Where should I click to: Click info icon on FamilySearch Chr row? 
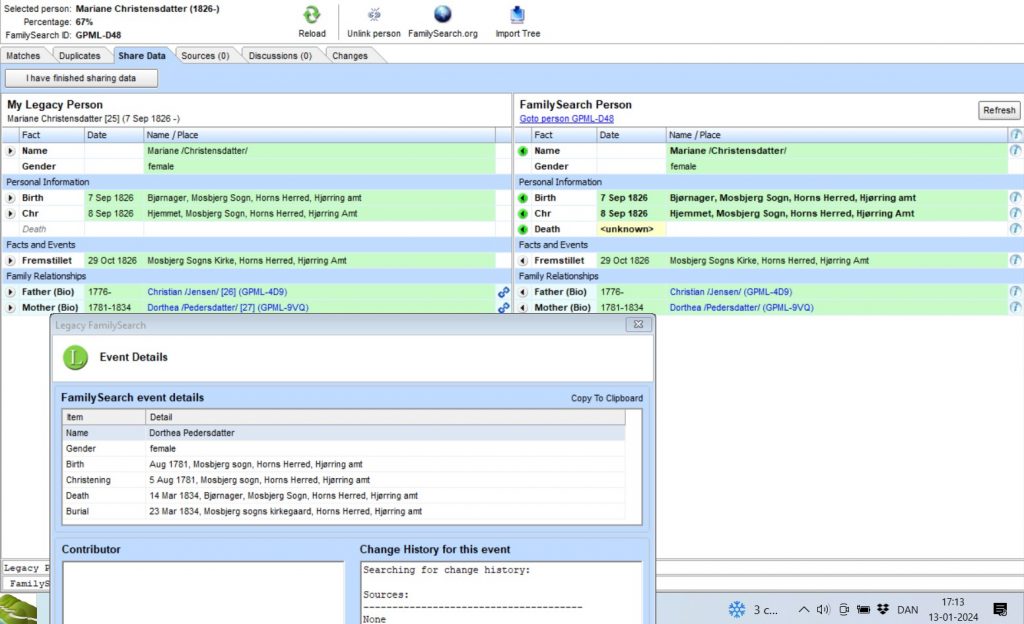click(x=1016, y=213)
